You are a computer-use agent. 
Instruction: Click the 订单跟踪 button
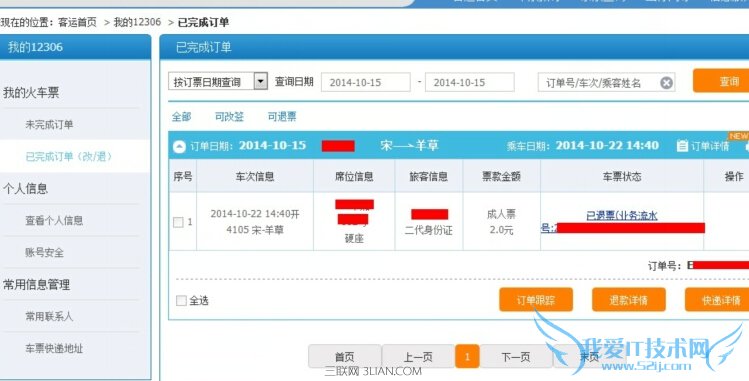[x=536, y=300]
